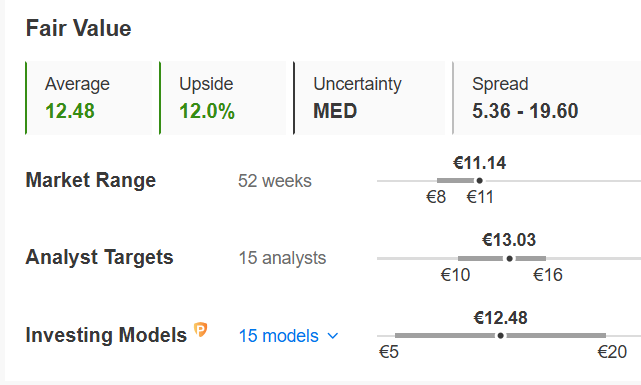Click the Analyst Targets average dot
Screen dimensions: 641x385
(x=509, y=258)
